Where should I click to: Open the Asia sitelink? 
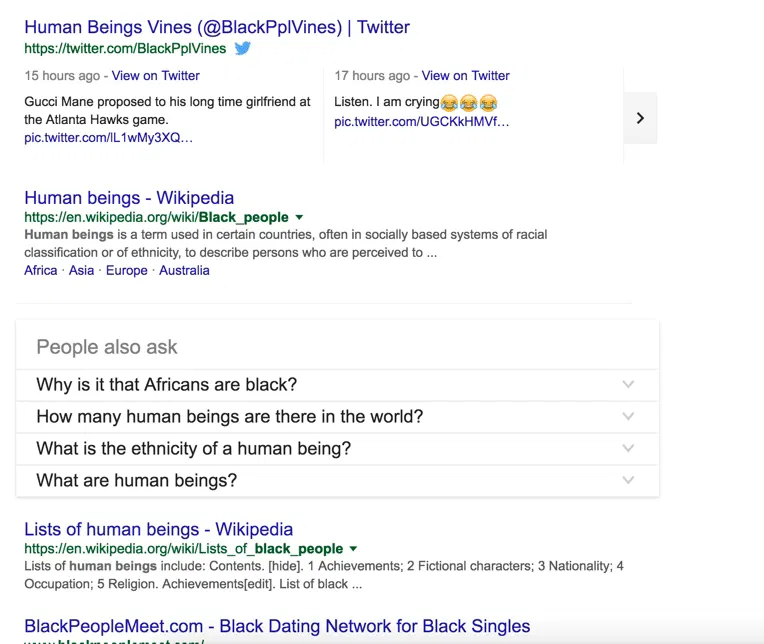[81, 270]
